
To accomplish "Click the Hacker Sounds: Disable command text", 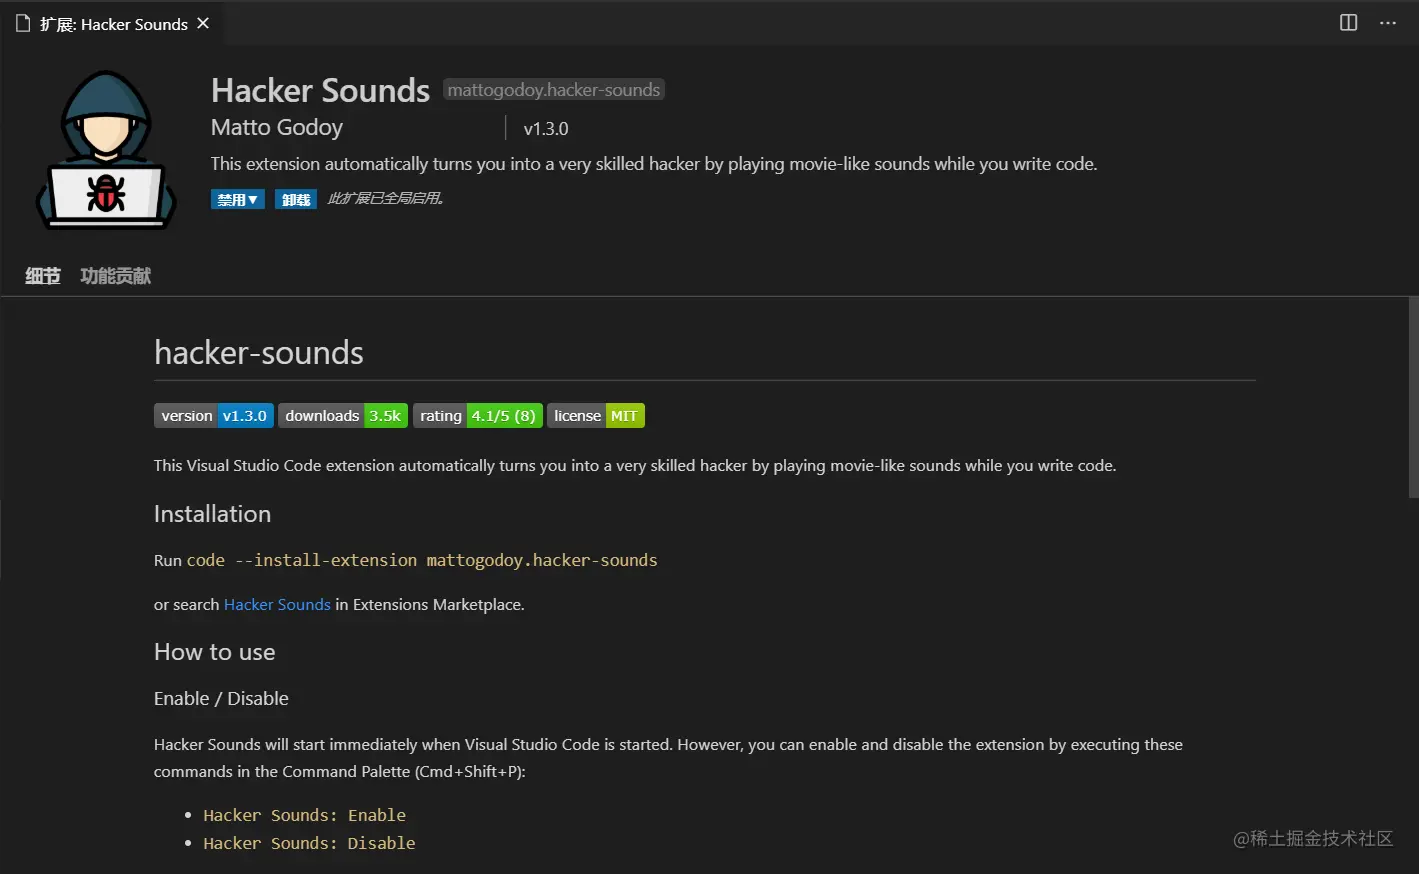I will point(309,843).
